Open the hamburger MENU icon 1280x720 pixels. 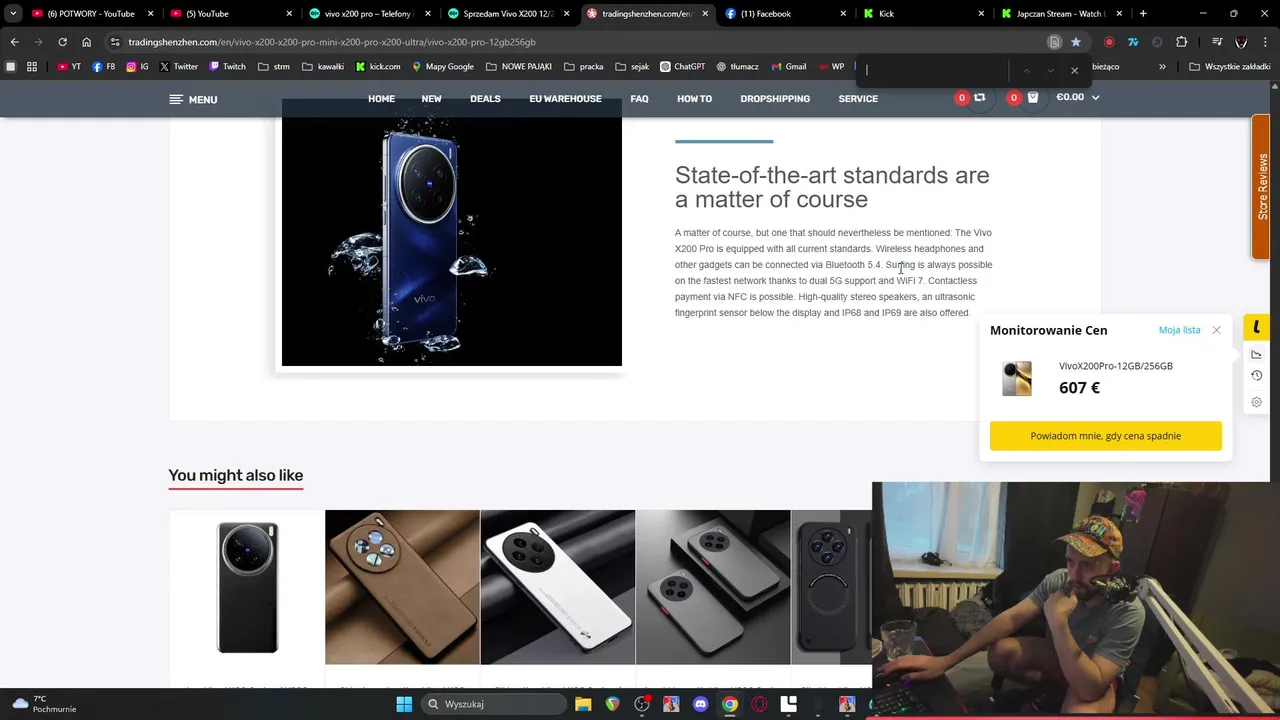176,99
